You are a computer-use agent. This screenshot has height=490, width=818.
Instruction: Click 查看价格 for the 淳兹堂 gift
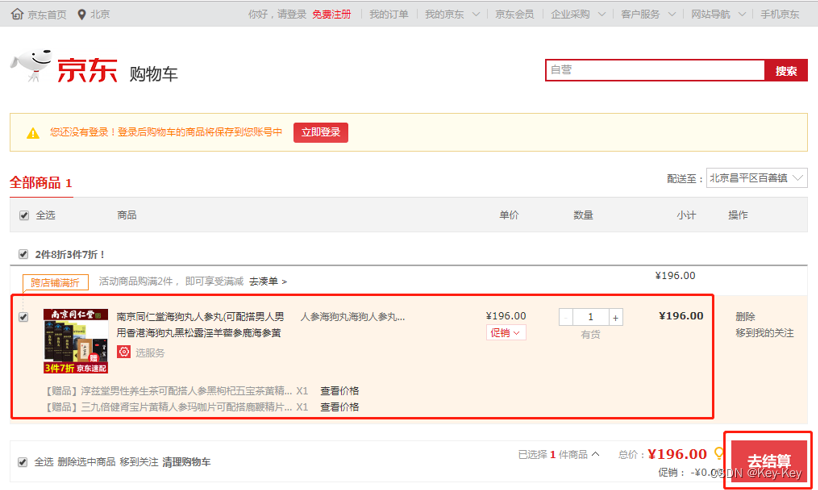pyautogui.click(x=339, y=390)
